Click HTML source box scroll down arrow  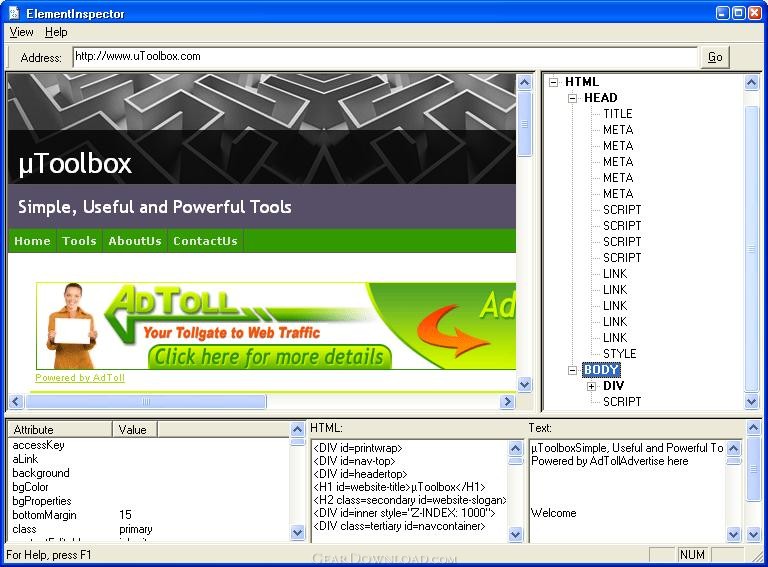click(x=515, y=534)
